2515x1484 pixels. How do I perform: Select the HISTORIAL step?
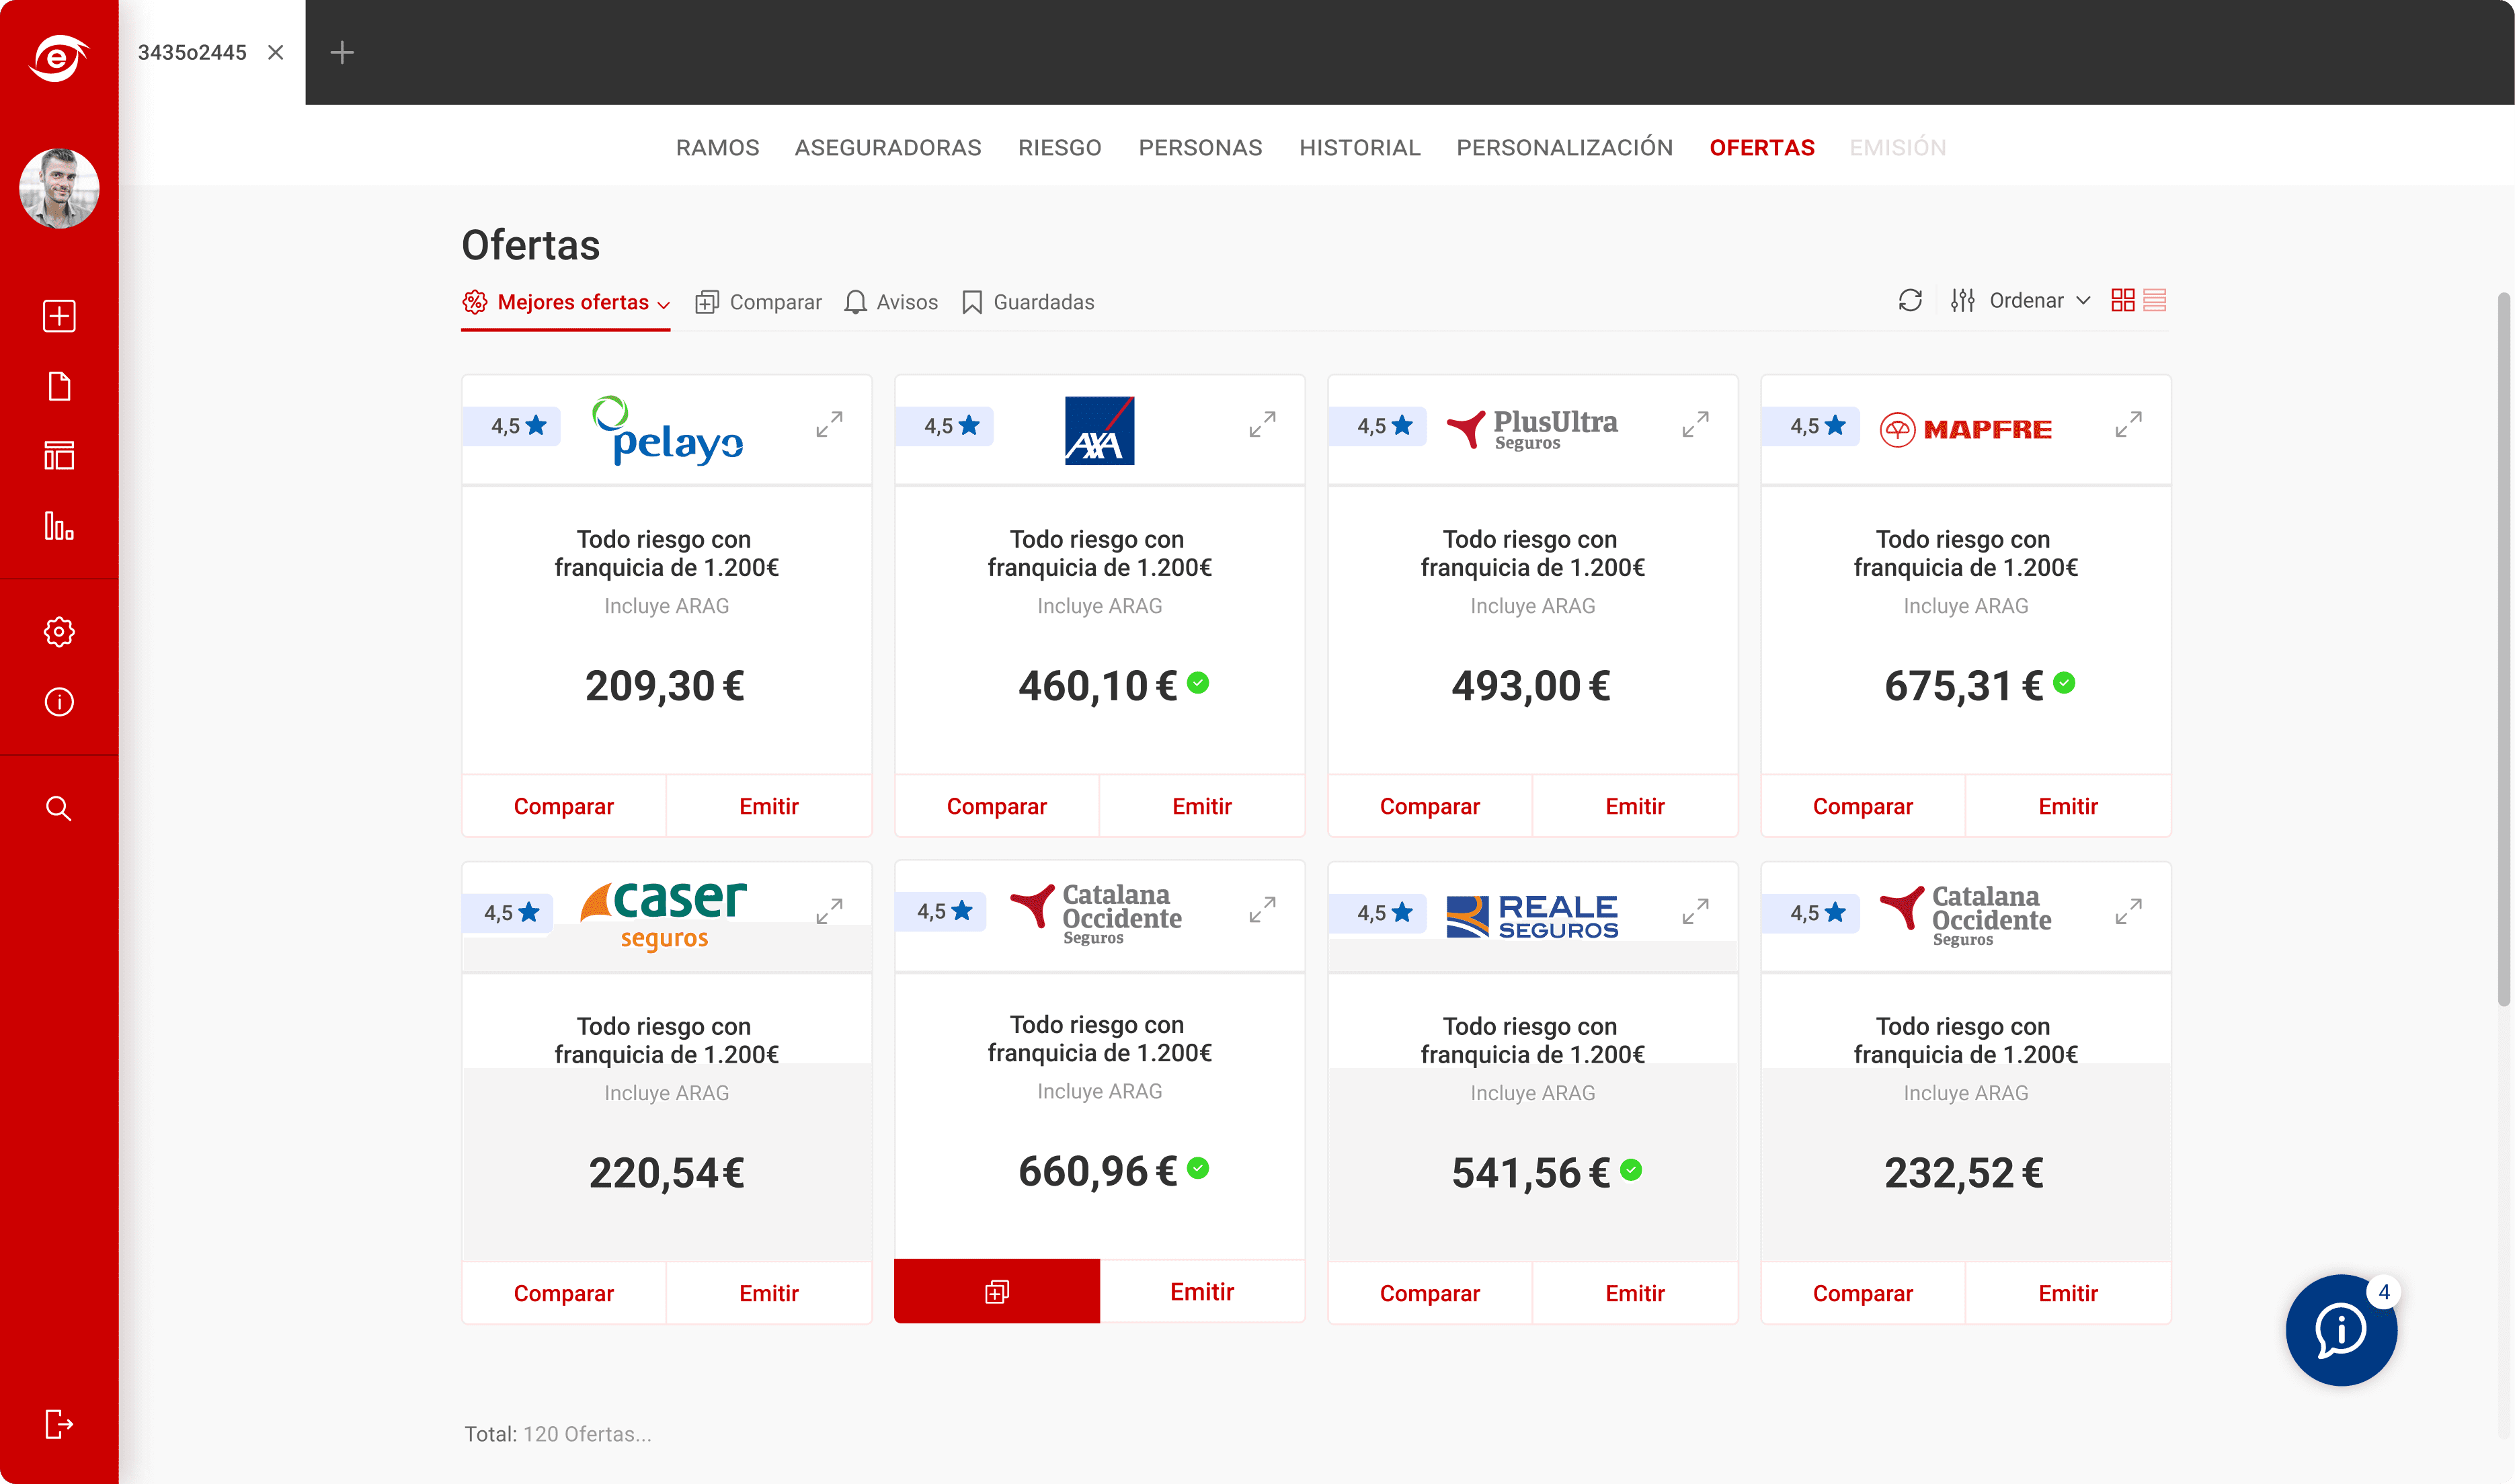coord(1360,147)
